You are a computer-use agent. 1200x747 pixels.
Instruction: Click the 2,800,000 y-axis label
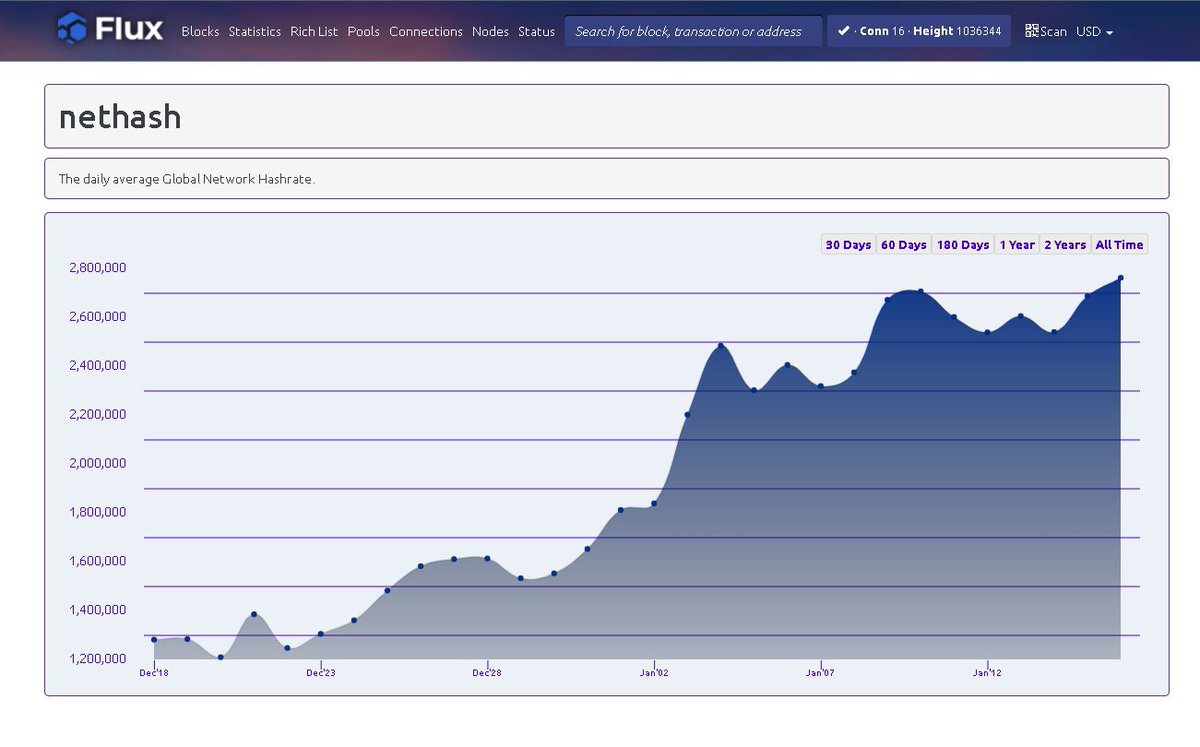(x=97, y=268)
